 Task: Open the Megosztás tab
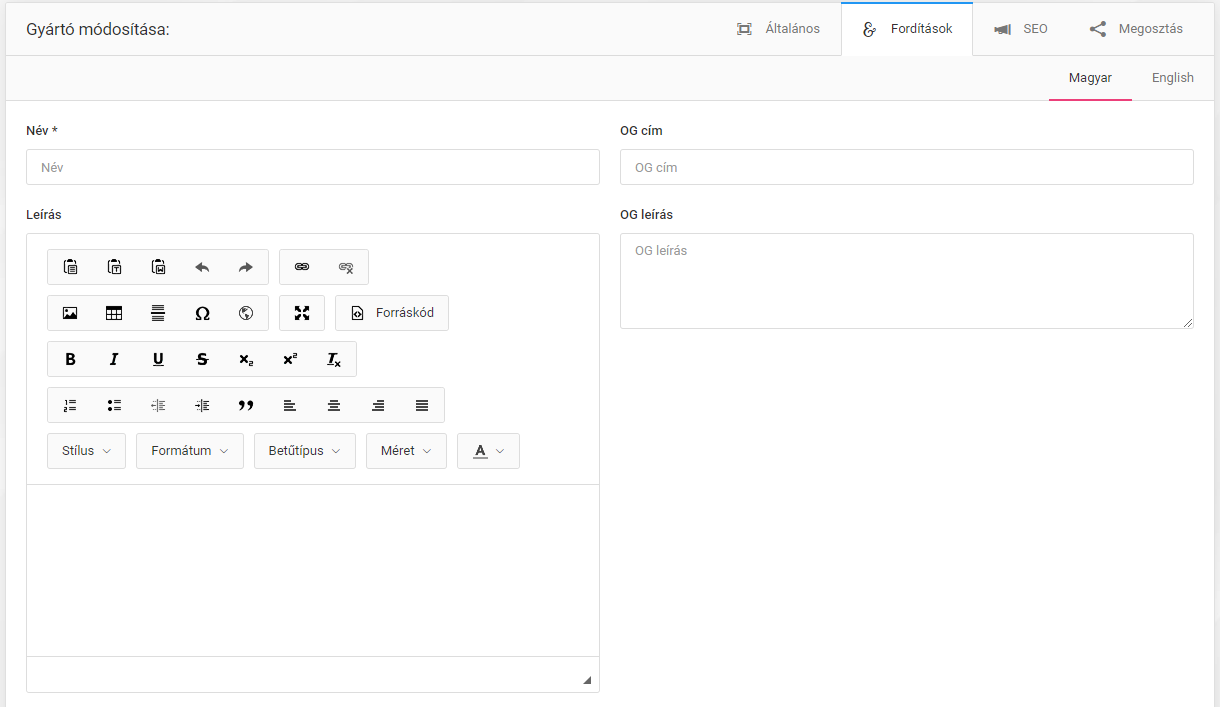pos(1136,29)
